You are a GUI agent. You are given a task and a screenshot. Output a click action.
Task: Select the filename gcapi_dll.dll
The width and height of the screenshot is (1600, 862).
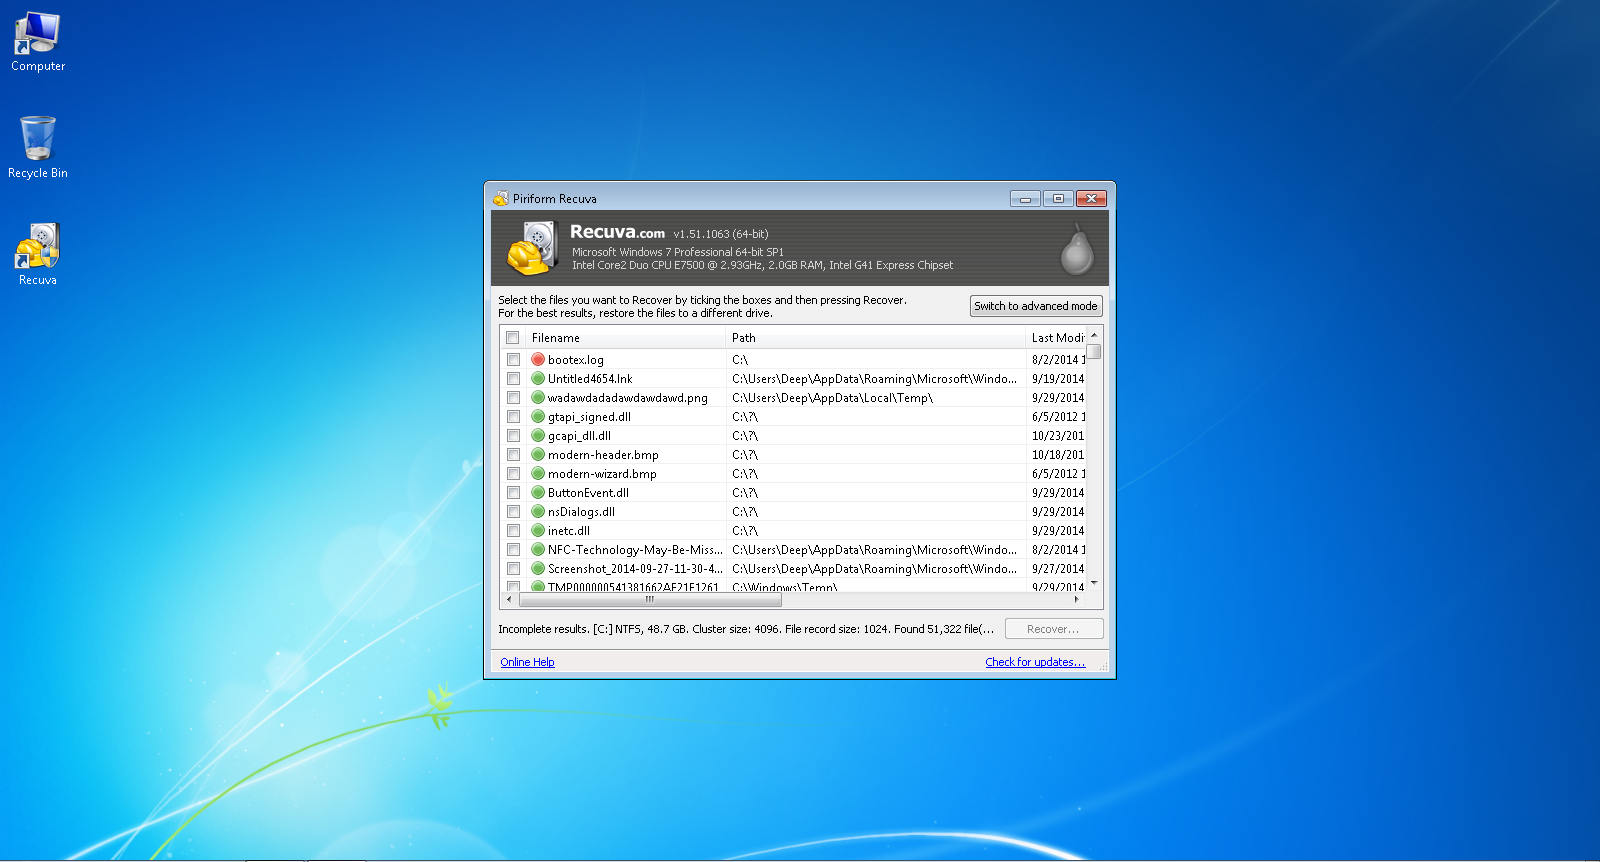[579, 436]
